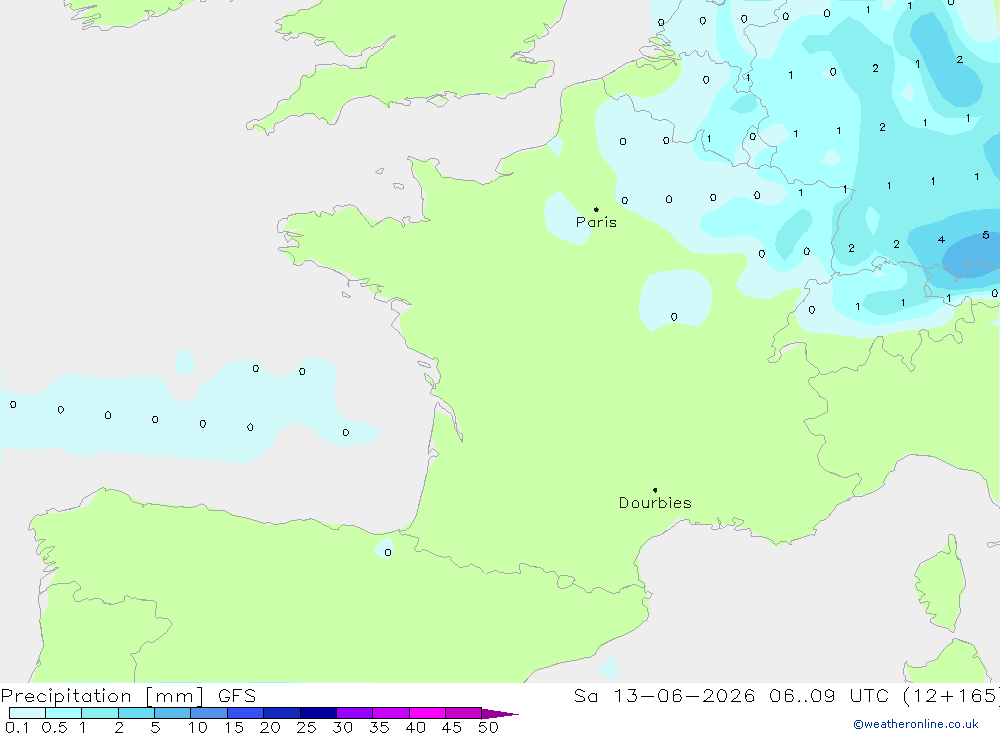Image resolution: width=1000 pixels, height=733 pixels.
Task: Pick the 15–20 mm legend swatch
Action: pos(246,713)
